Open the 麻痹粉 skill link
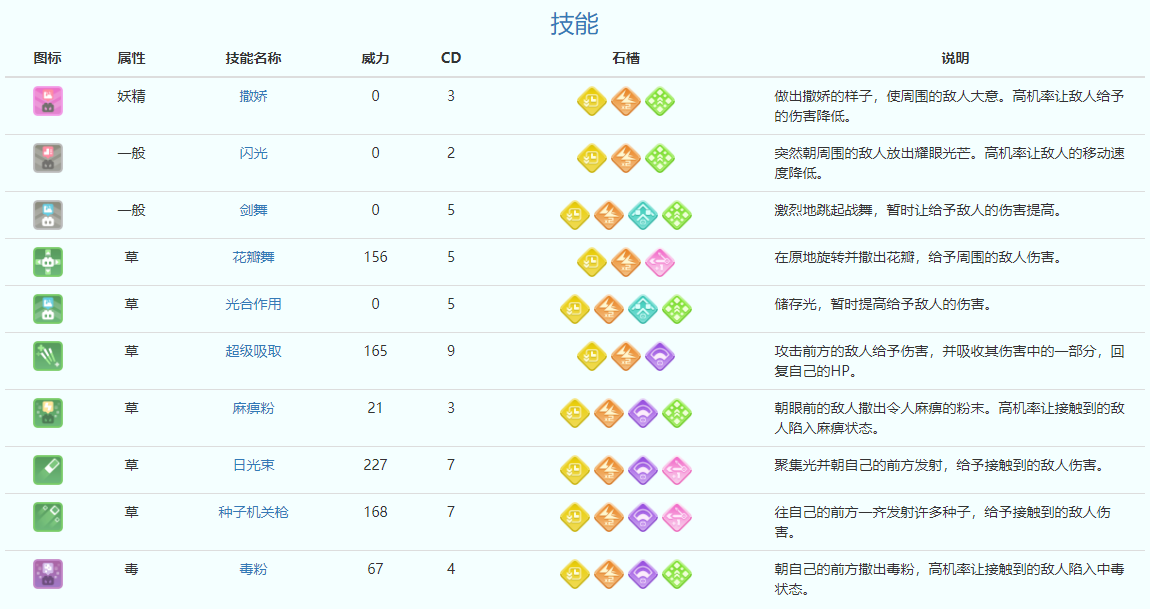 coord(253,408)
